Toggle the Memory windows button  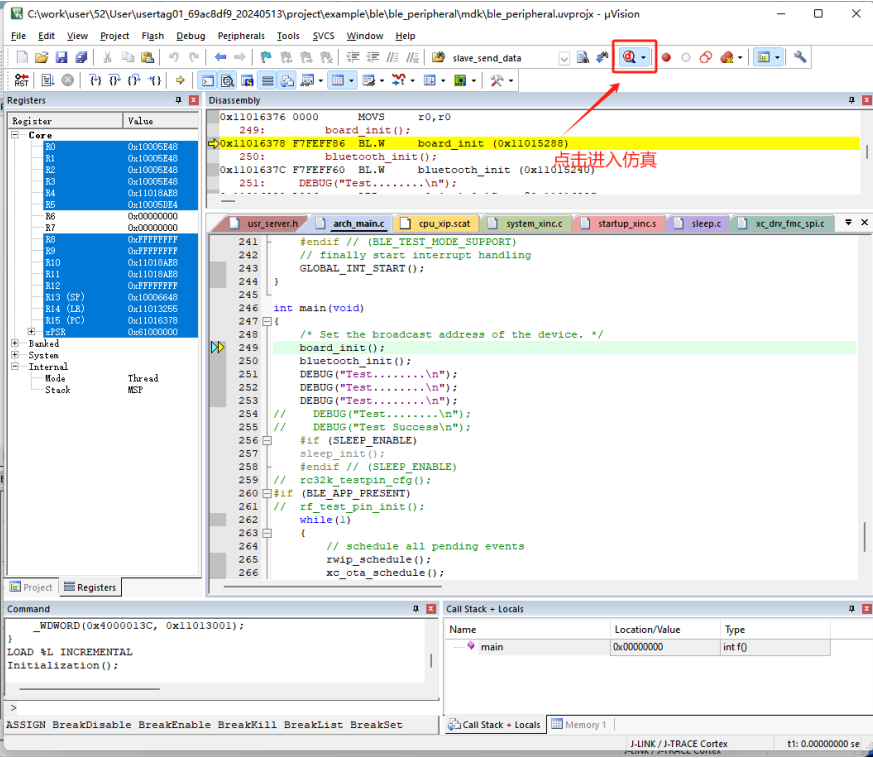[338, 80]
